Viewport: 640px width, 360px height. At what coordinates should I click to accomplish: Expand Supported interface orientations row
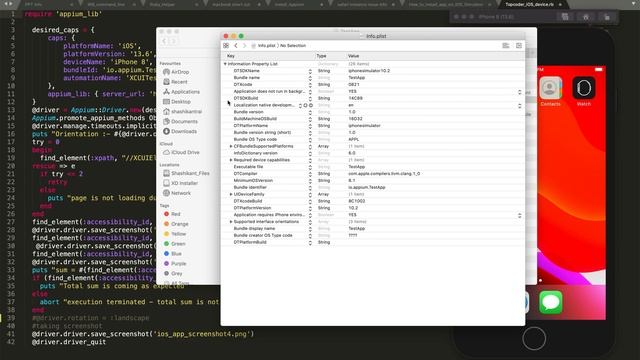[x=231, y=222]
